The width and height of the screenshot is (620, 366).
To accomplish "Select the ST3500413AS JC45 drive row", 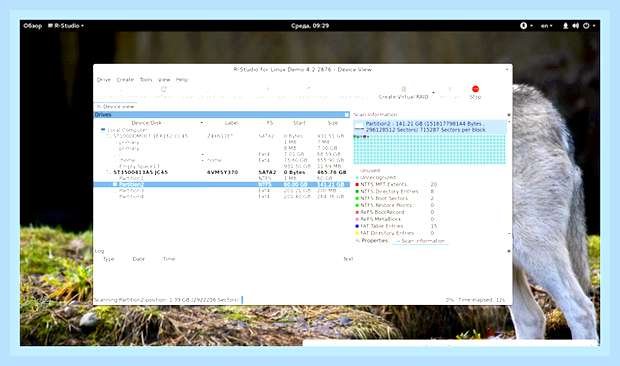I will click(221, 172).
